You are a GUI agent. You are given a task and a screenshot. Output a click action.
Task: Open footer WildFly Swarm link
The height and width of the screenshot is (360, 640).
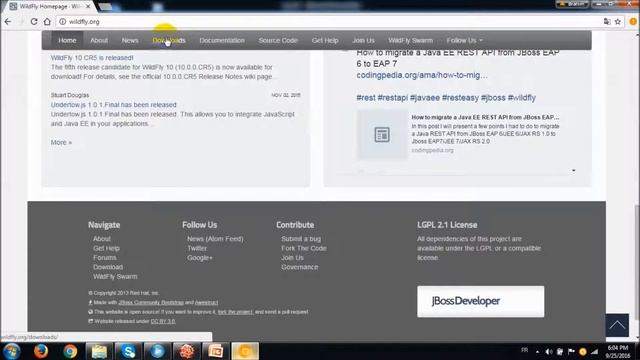coord(115,276)
